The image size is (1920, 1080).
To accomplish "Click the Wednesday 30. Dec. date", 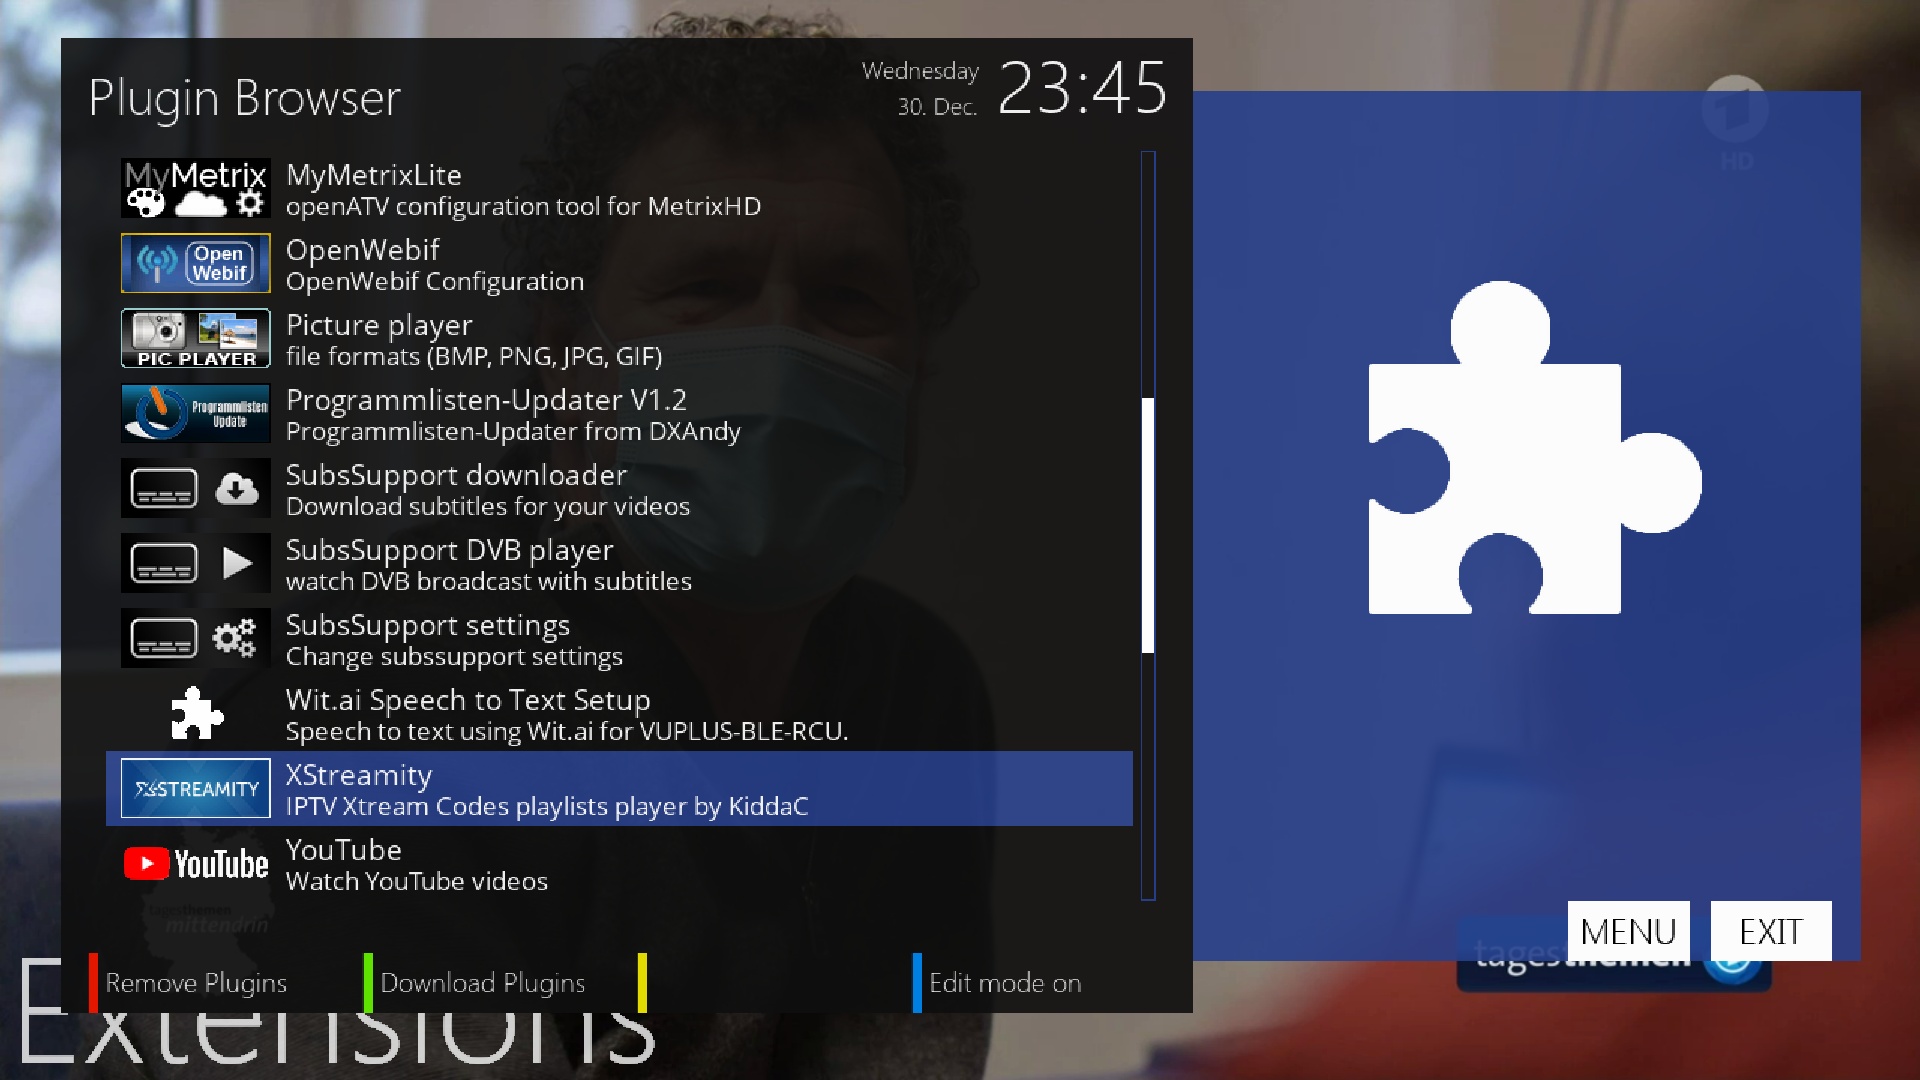I will click(920, 88).
